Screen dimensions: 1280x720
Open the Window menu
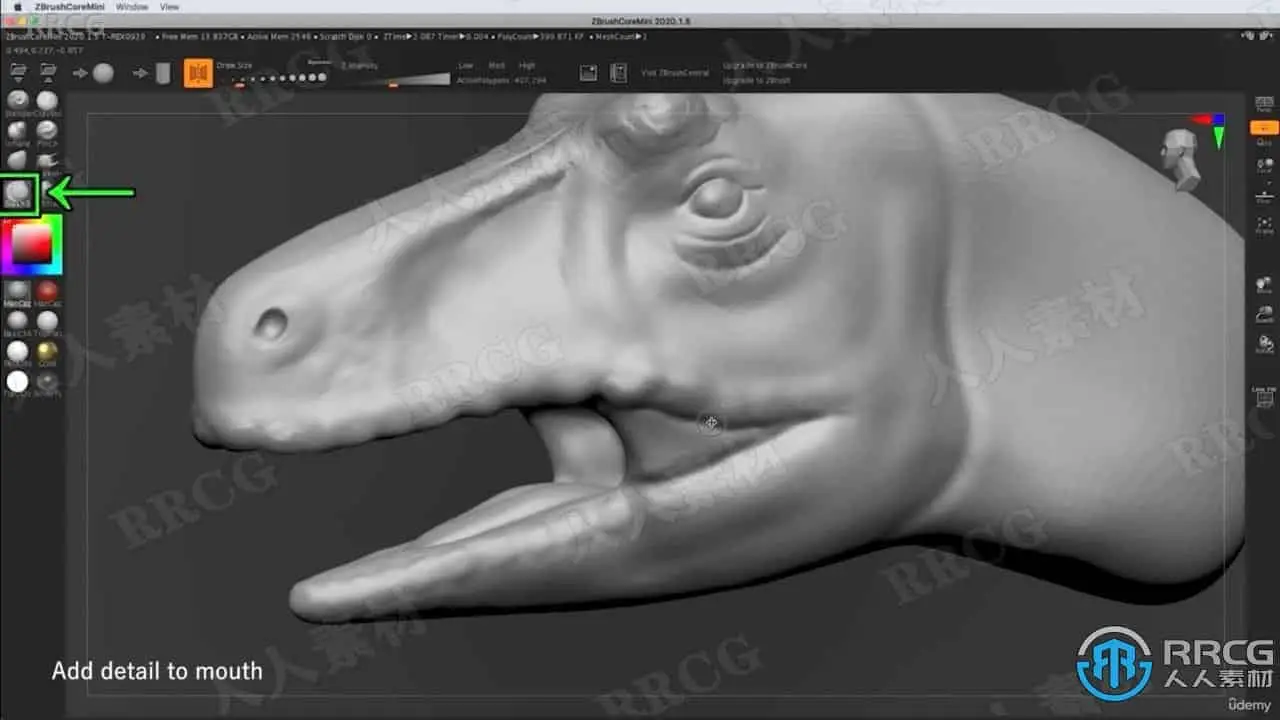131,6
